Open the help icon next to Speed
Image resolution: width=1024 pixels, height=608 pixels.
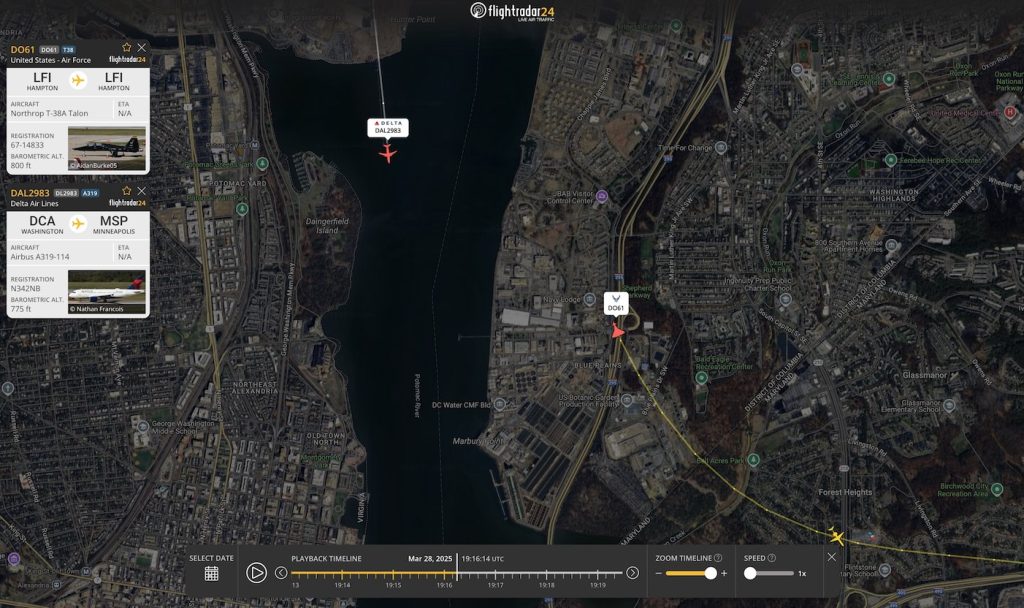(x=771, y=558)
